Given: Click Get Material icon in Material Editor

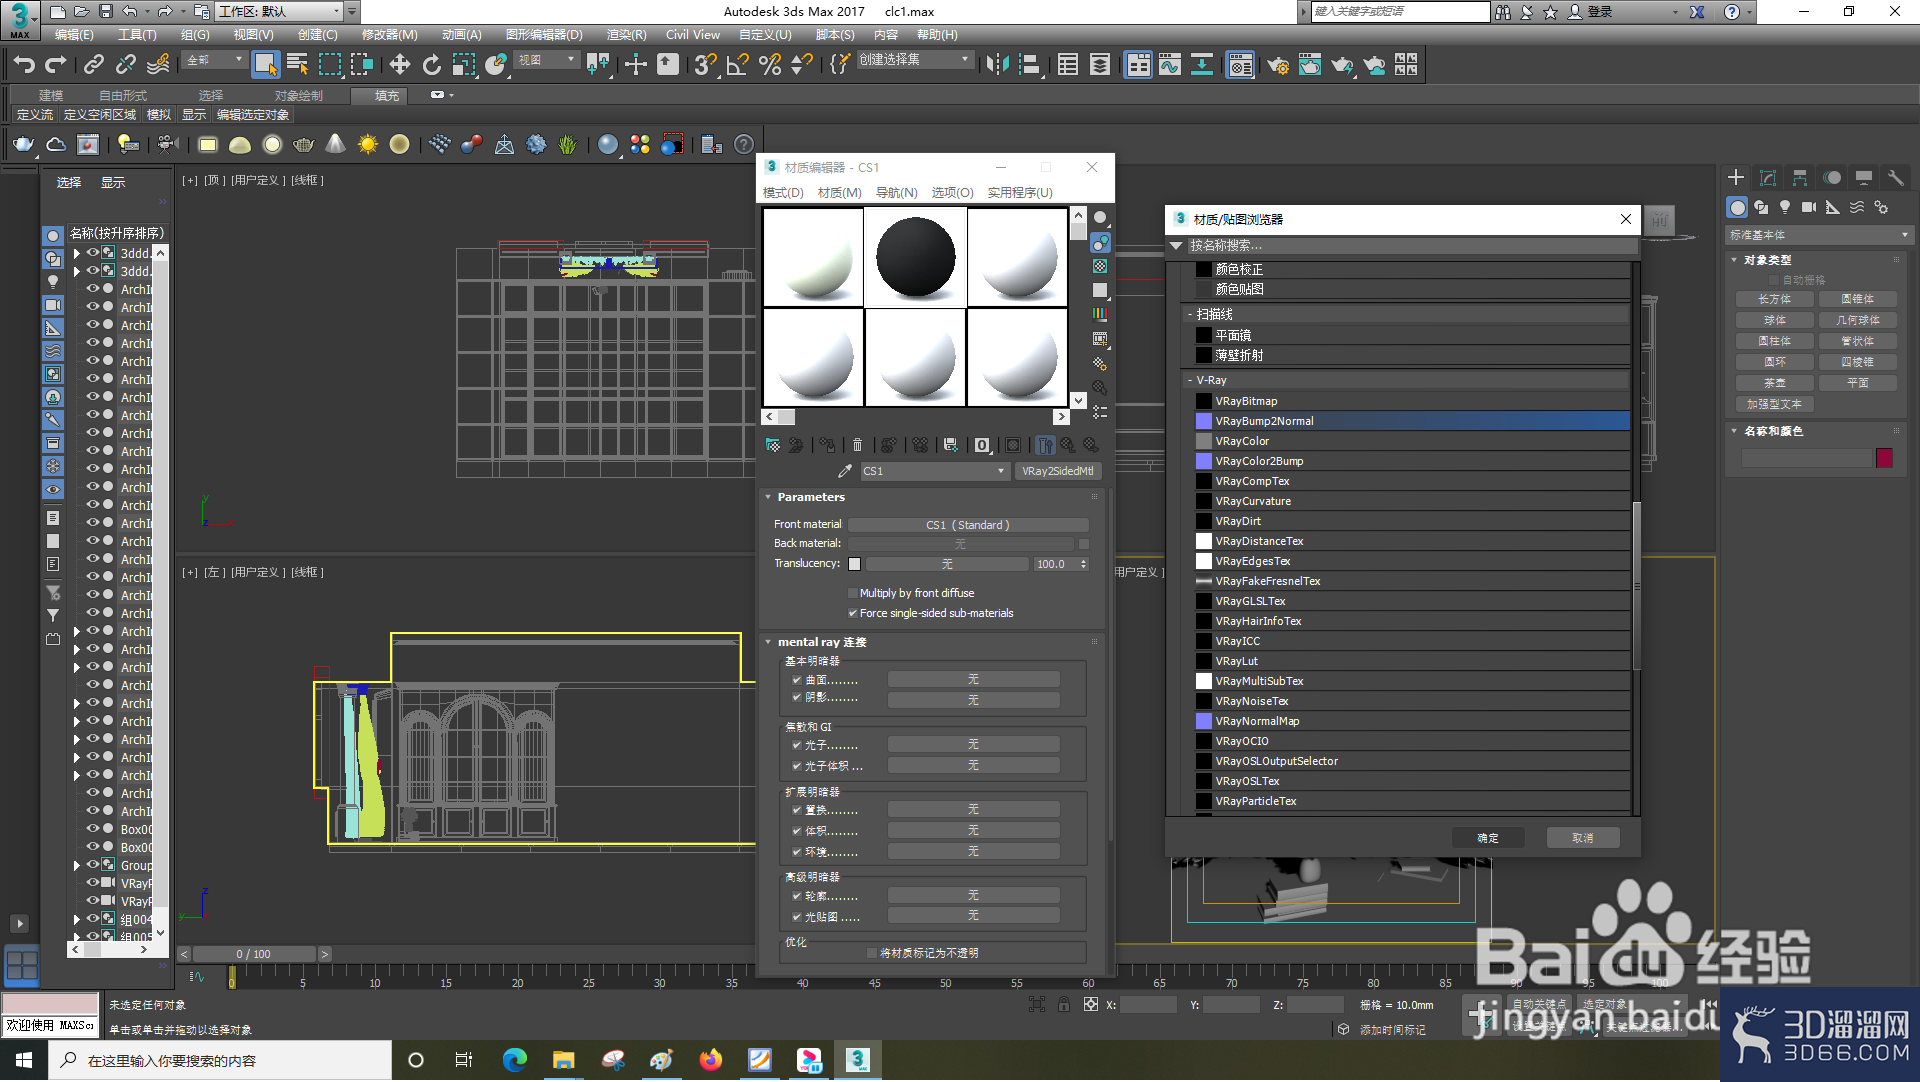Looking at the screenshot, I should pyautogui.click(x=773, y=445).
